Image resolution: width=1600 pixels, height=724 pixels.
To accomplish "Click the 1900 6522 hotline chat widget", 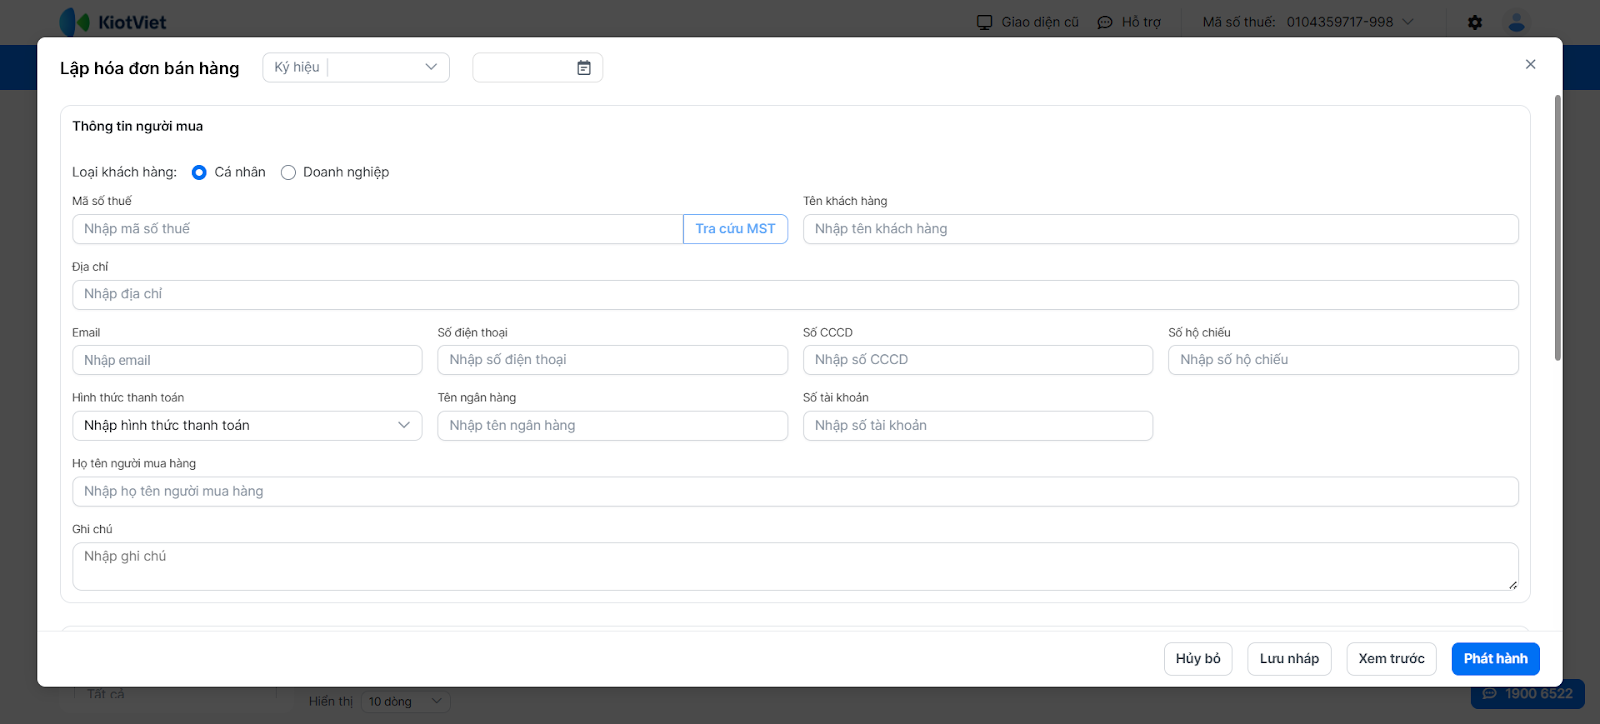I will [x=1527, y=694].
